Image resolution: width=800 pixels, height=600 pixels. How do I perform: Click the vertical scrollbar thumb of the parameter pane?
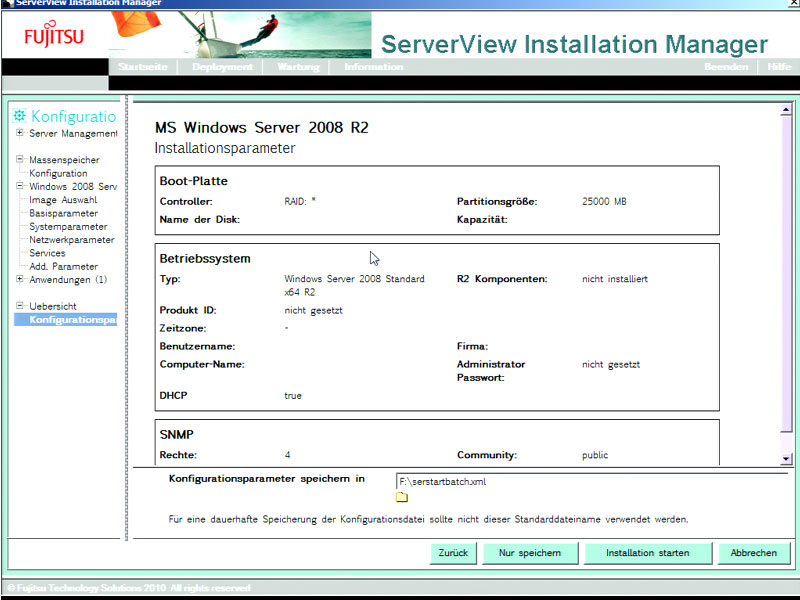[786, 274]
